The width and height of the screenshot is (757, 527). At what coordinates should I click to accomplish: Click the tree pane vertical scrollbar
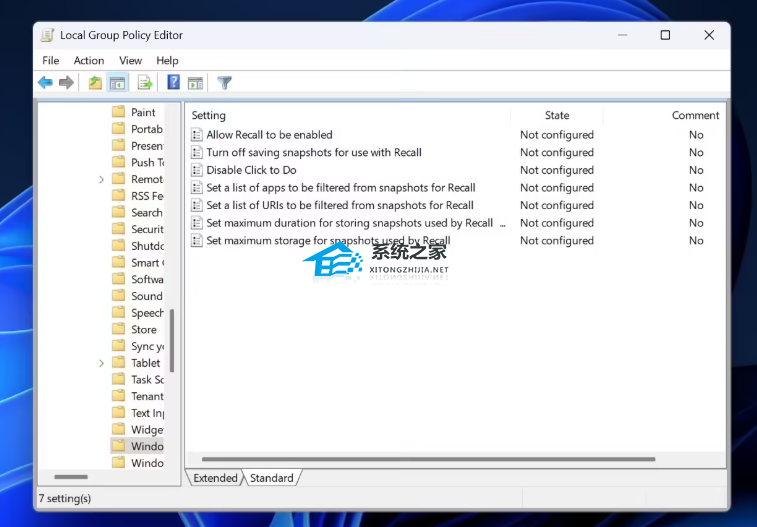(172, 340)
